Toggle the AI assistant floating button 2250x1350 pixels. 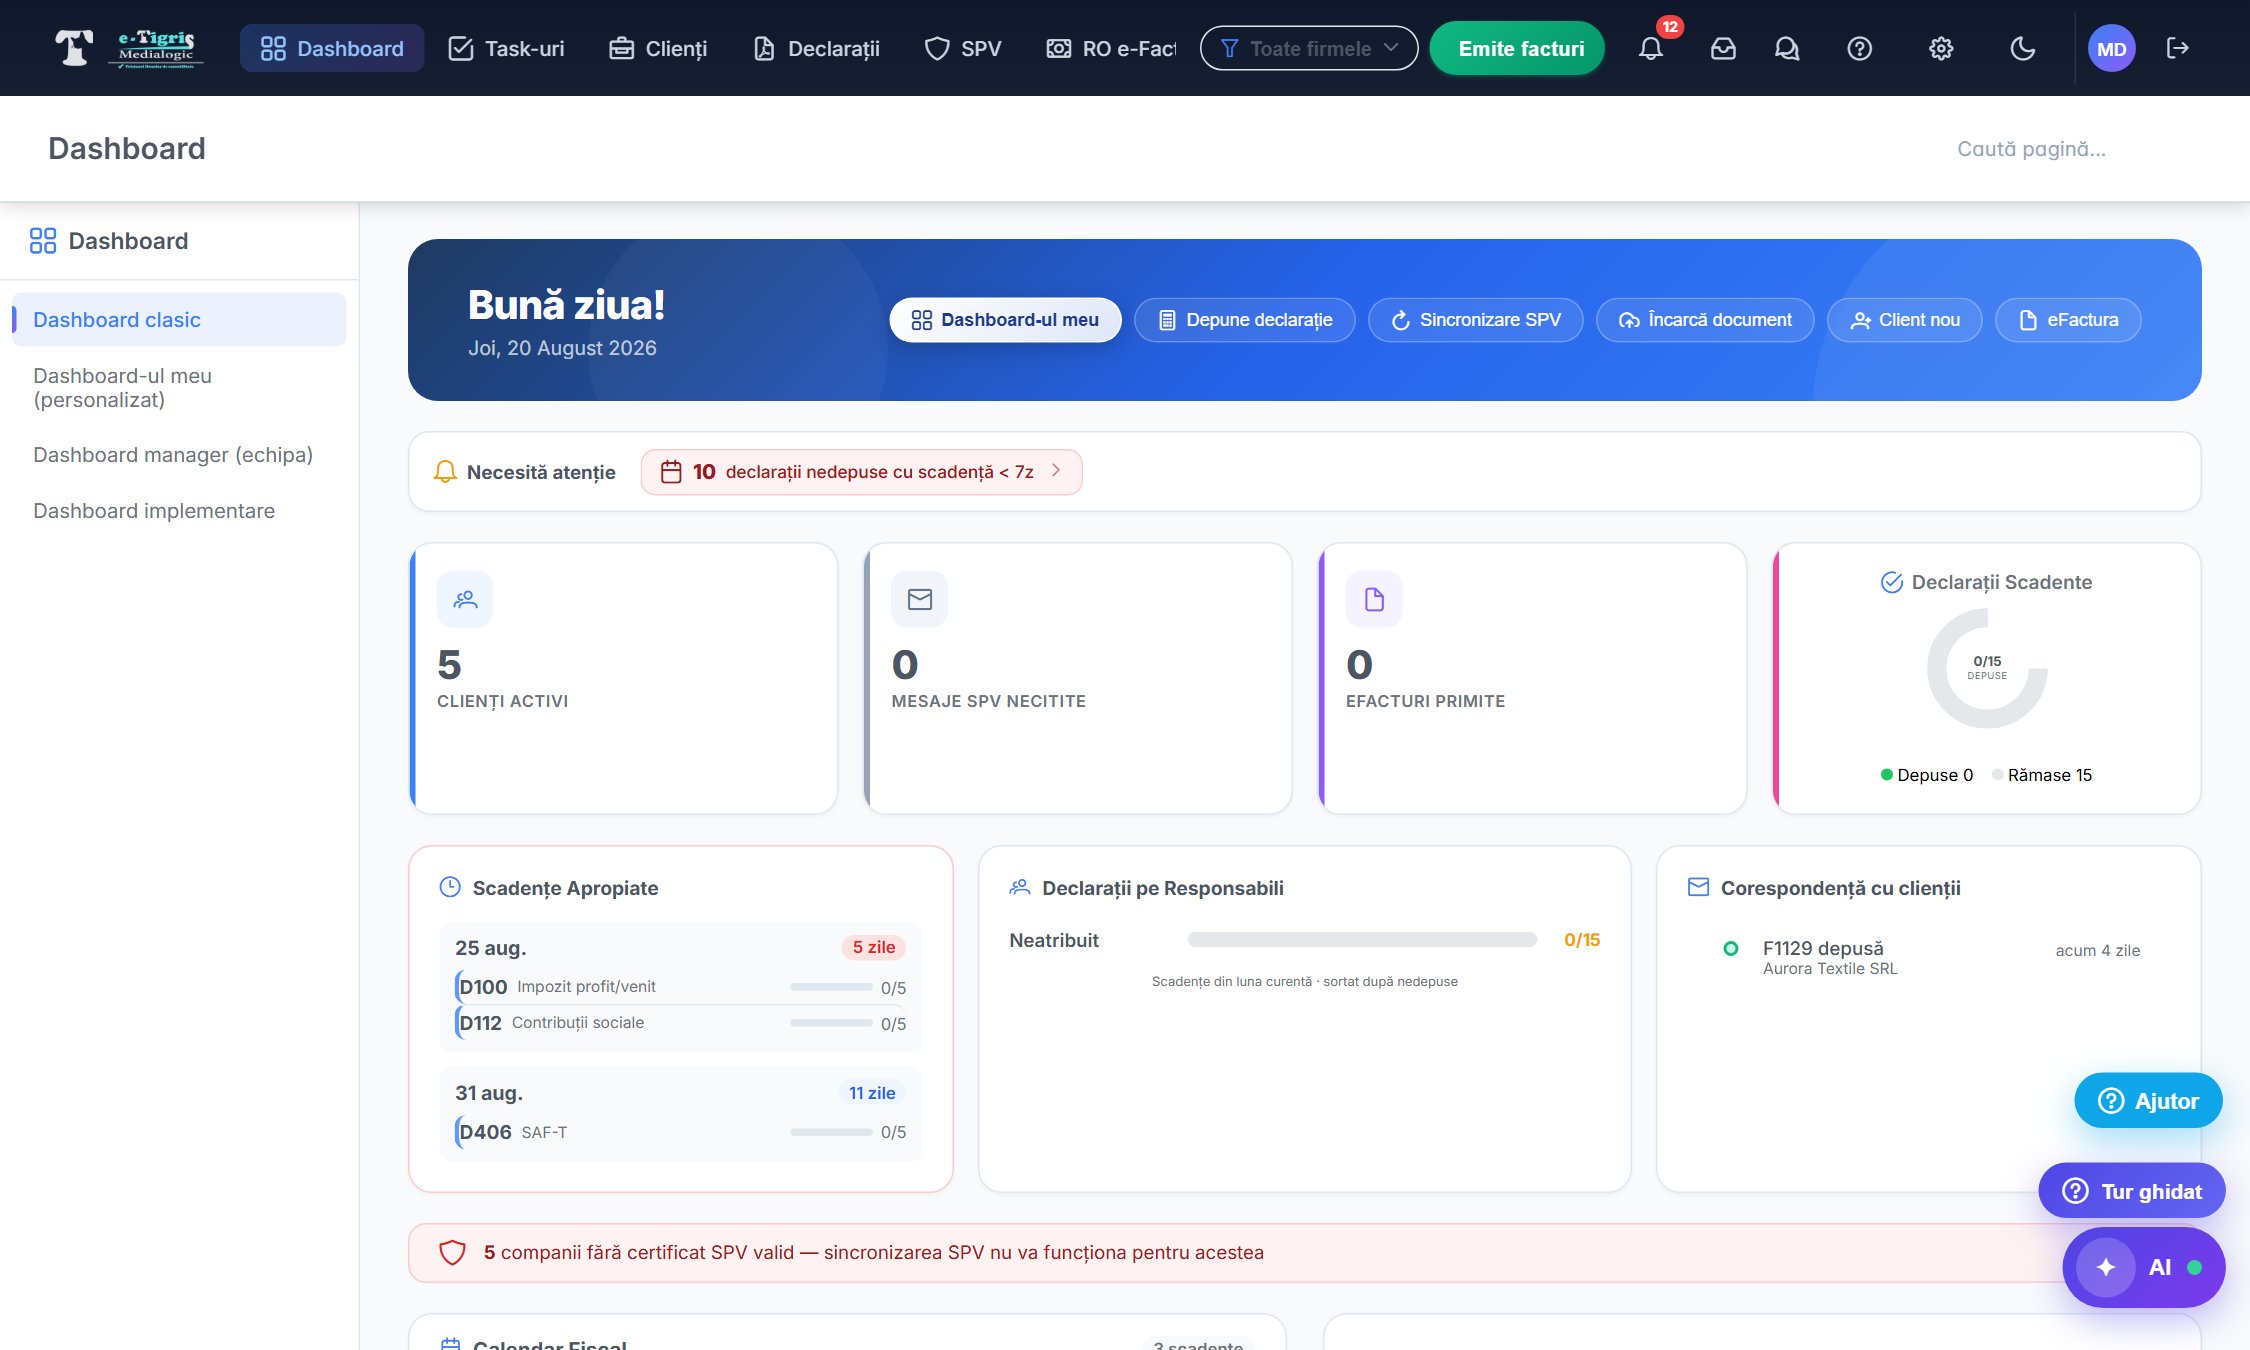2143,1267
